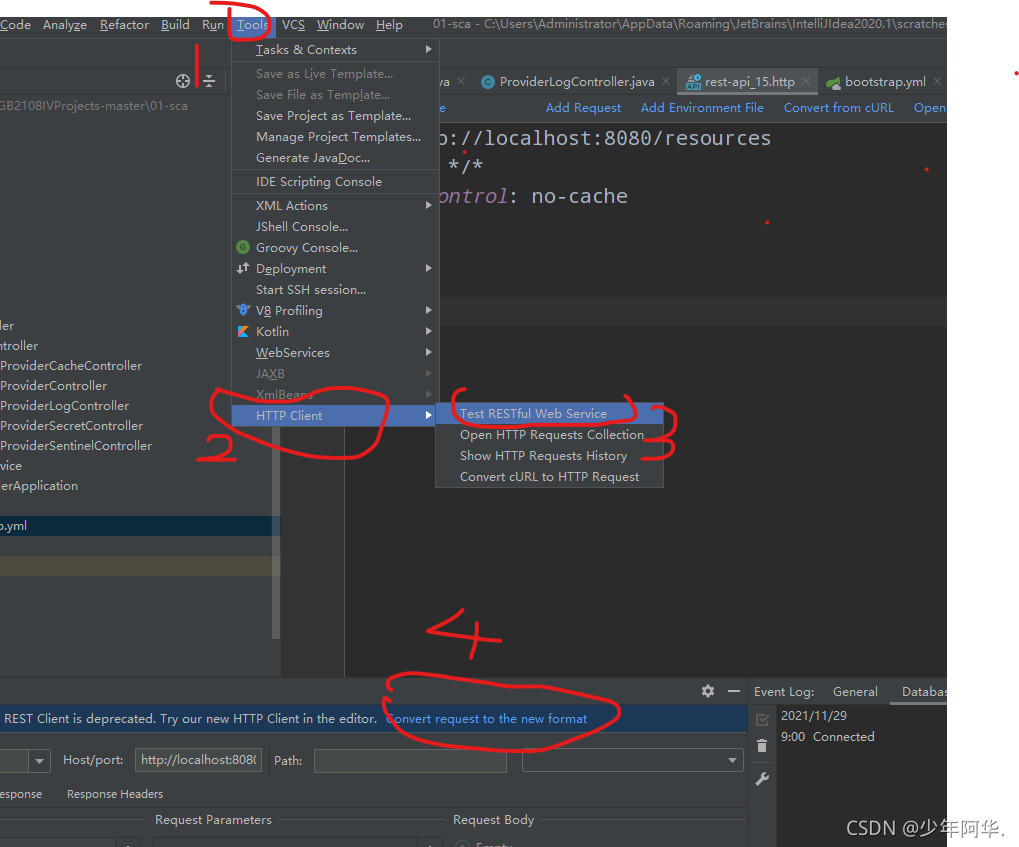The width and height of the screenshot is (1019, 847).
Task: Select ProviderCacheController in project tree
Action: click(x=71, y=365)
